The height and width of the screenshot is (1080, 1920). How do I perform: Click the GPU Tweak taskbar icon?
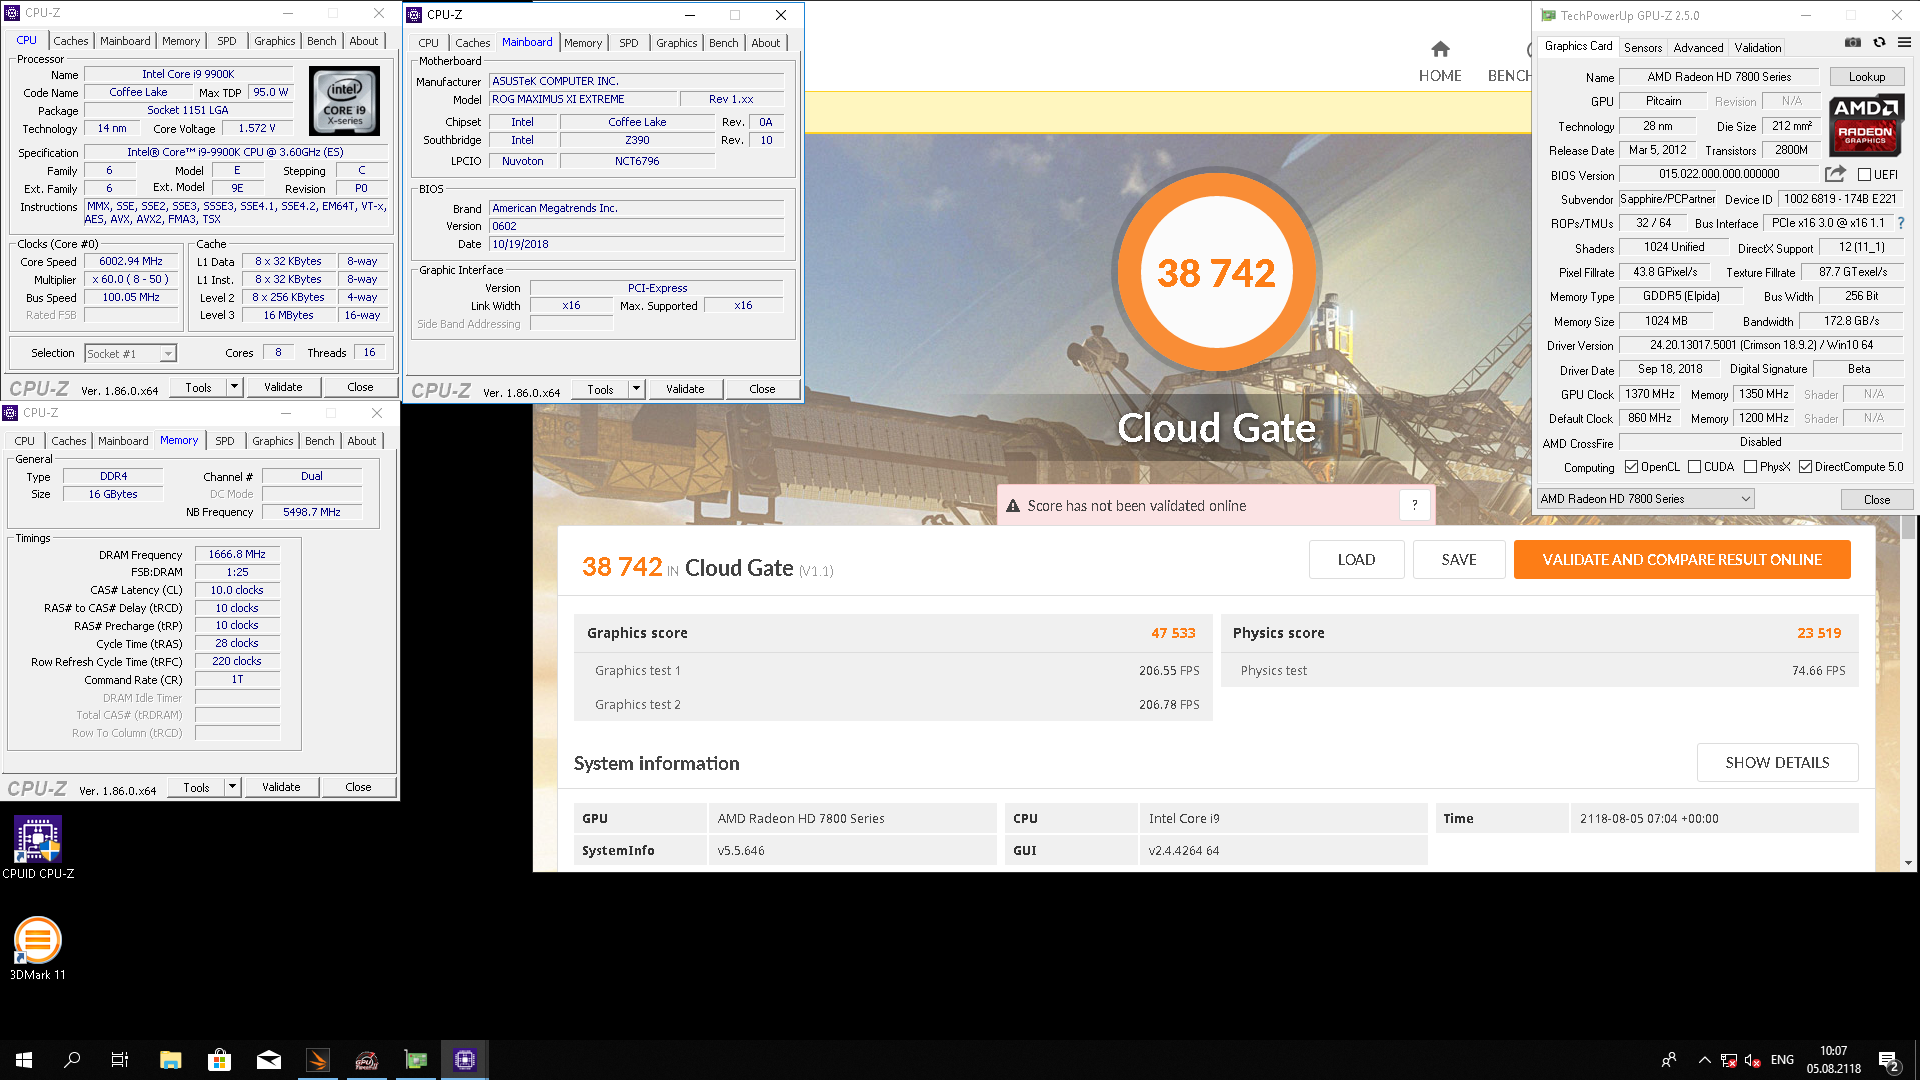click(x=367, y=1060)
